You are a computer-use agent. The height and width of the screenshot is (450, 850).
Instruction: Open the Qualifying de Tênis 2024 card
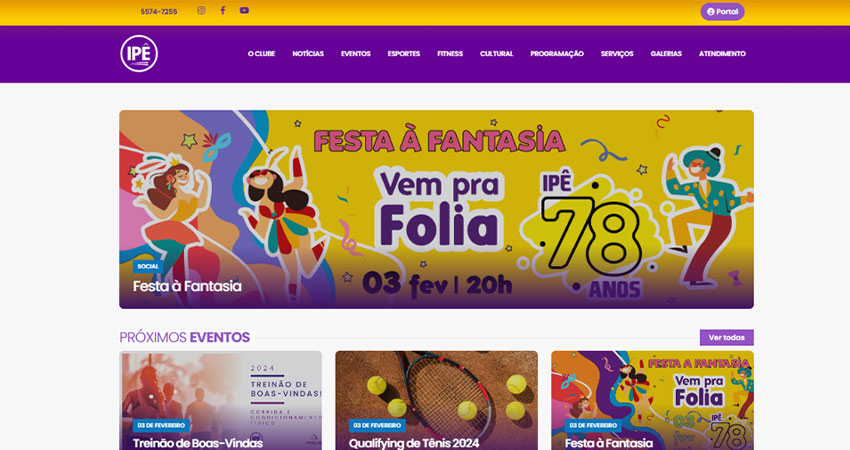point(436,400)
